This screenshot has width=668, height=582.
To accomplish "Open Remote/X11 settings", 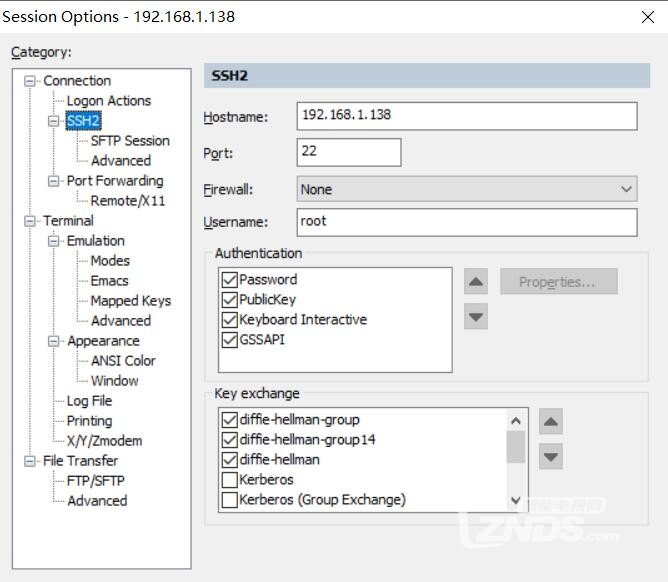I will pyautogui.click(x=128, y=201).
